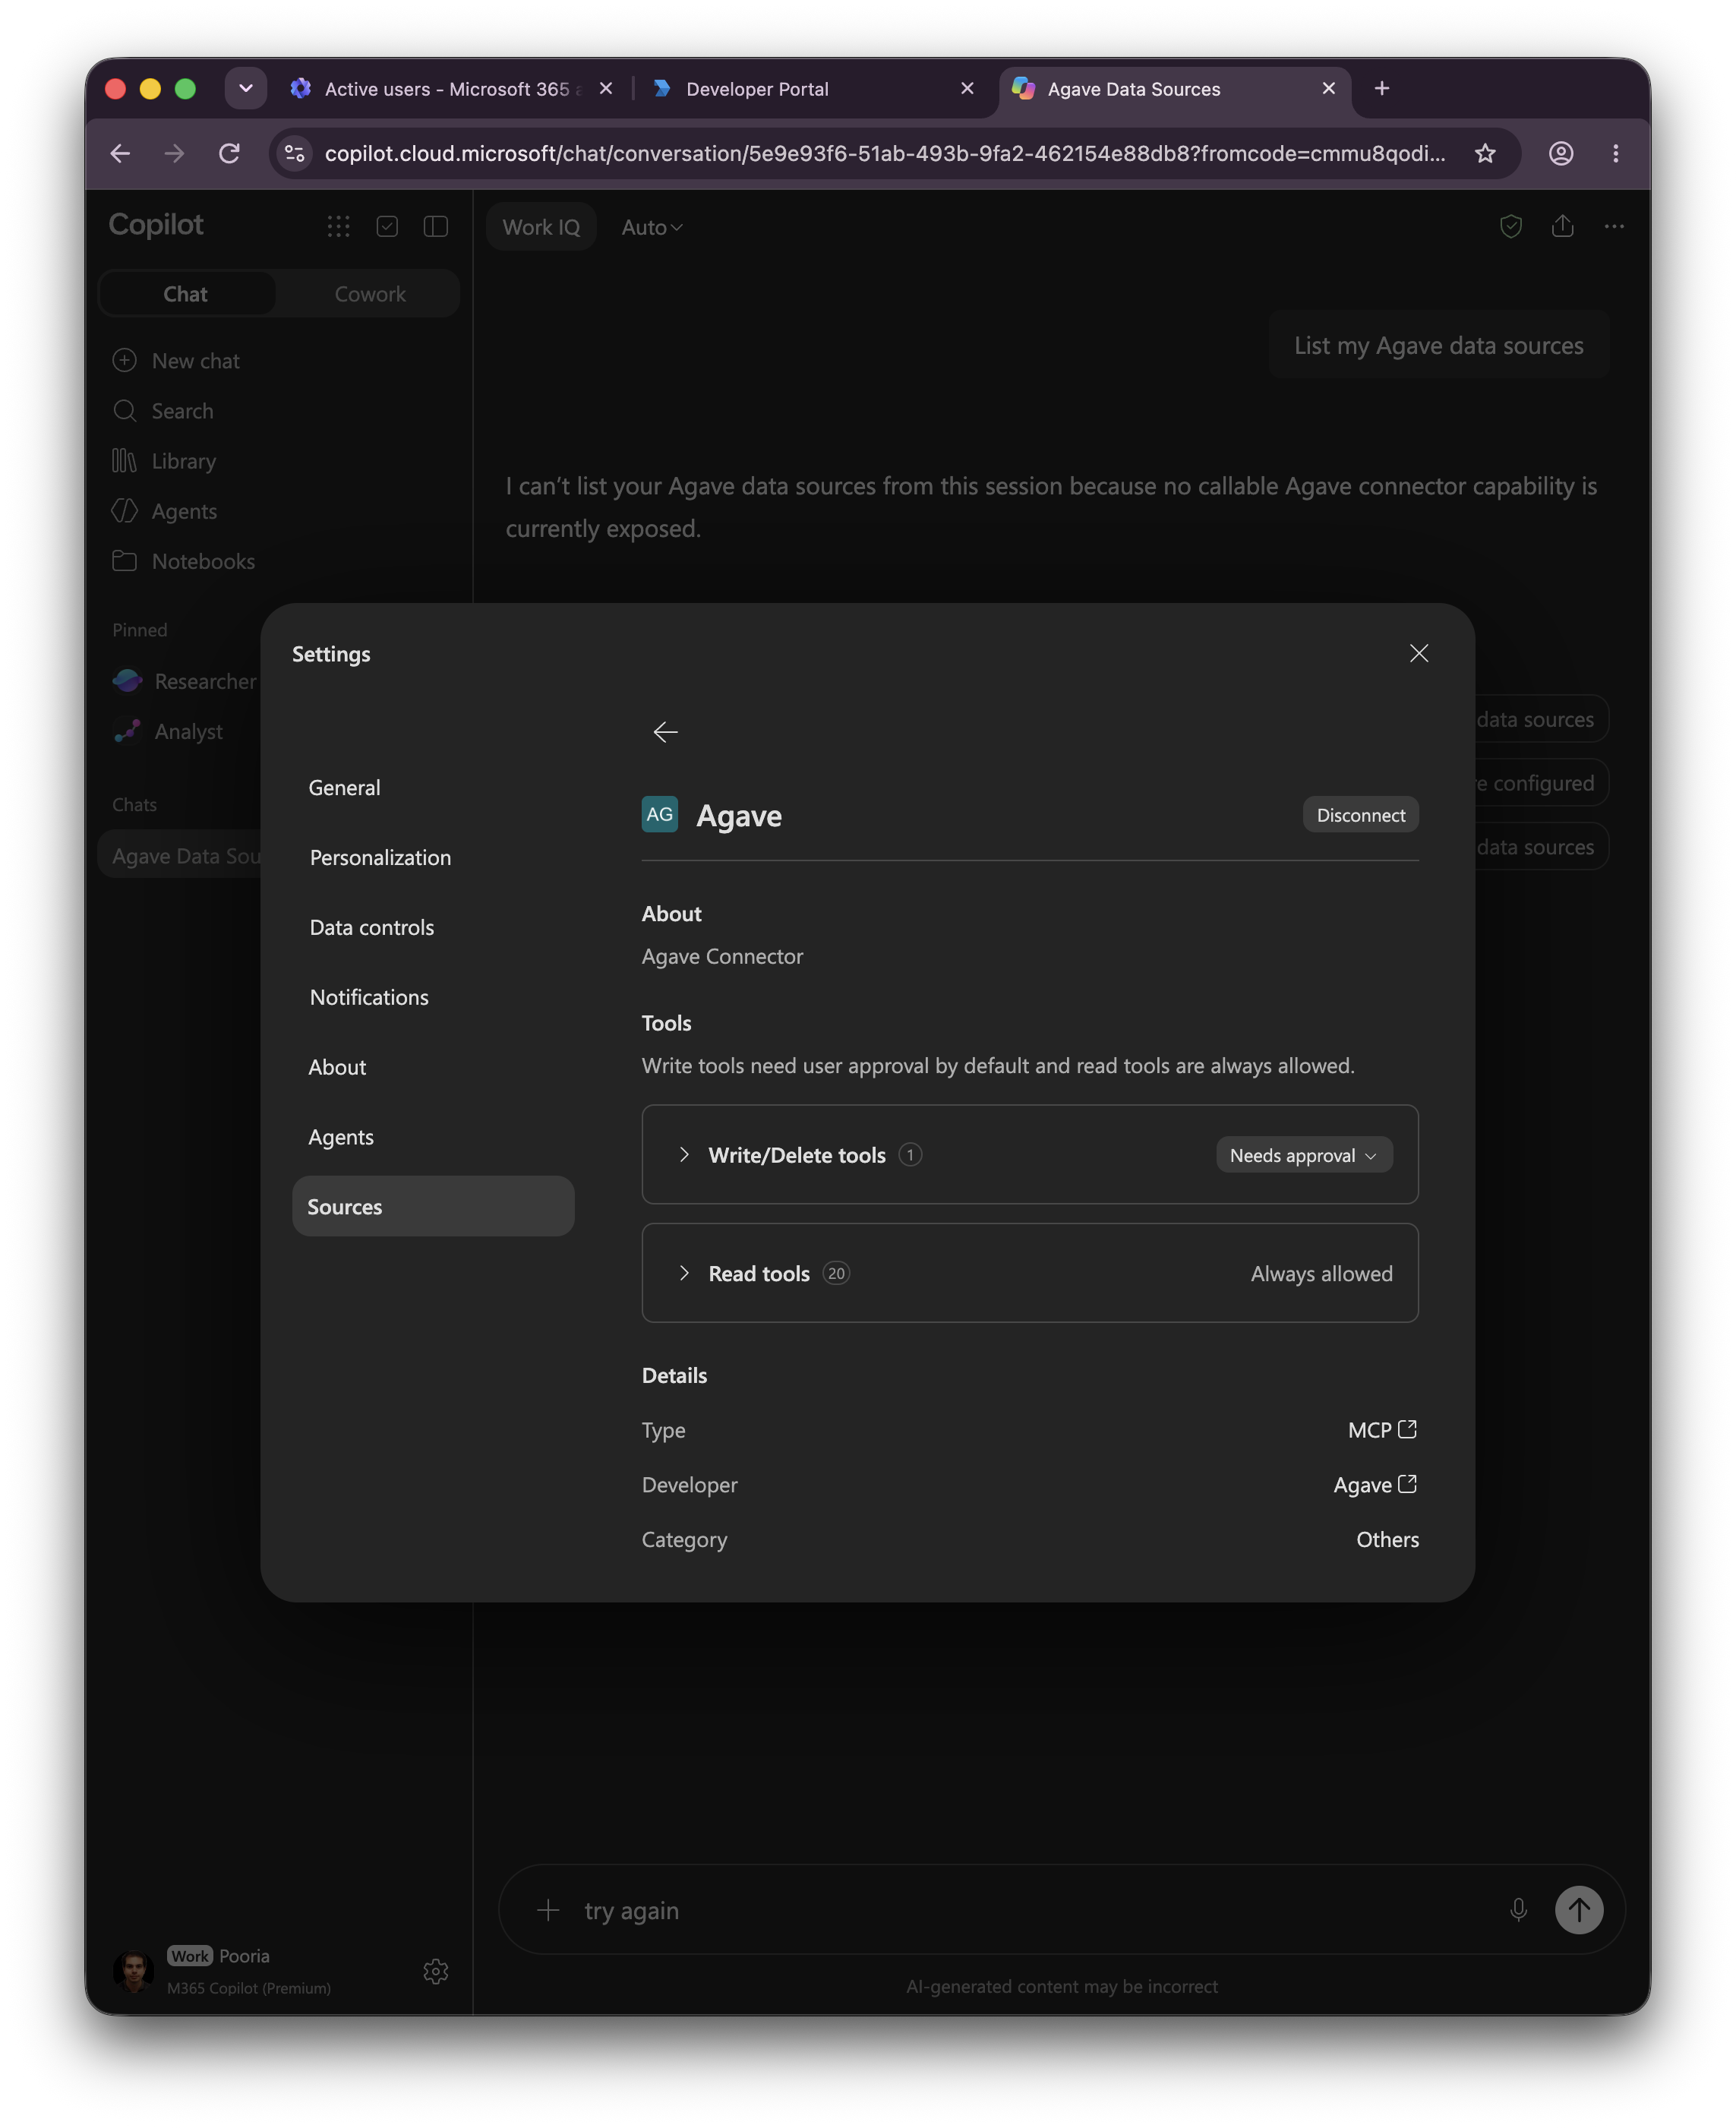Open the Auto model dropdown
Screen dimensions: 1736x2128
pyautogui.click(x=652, y=227)
